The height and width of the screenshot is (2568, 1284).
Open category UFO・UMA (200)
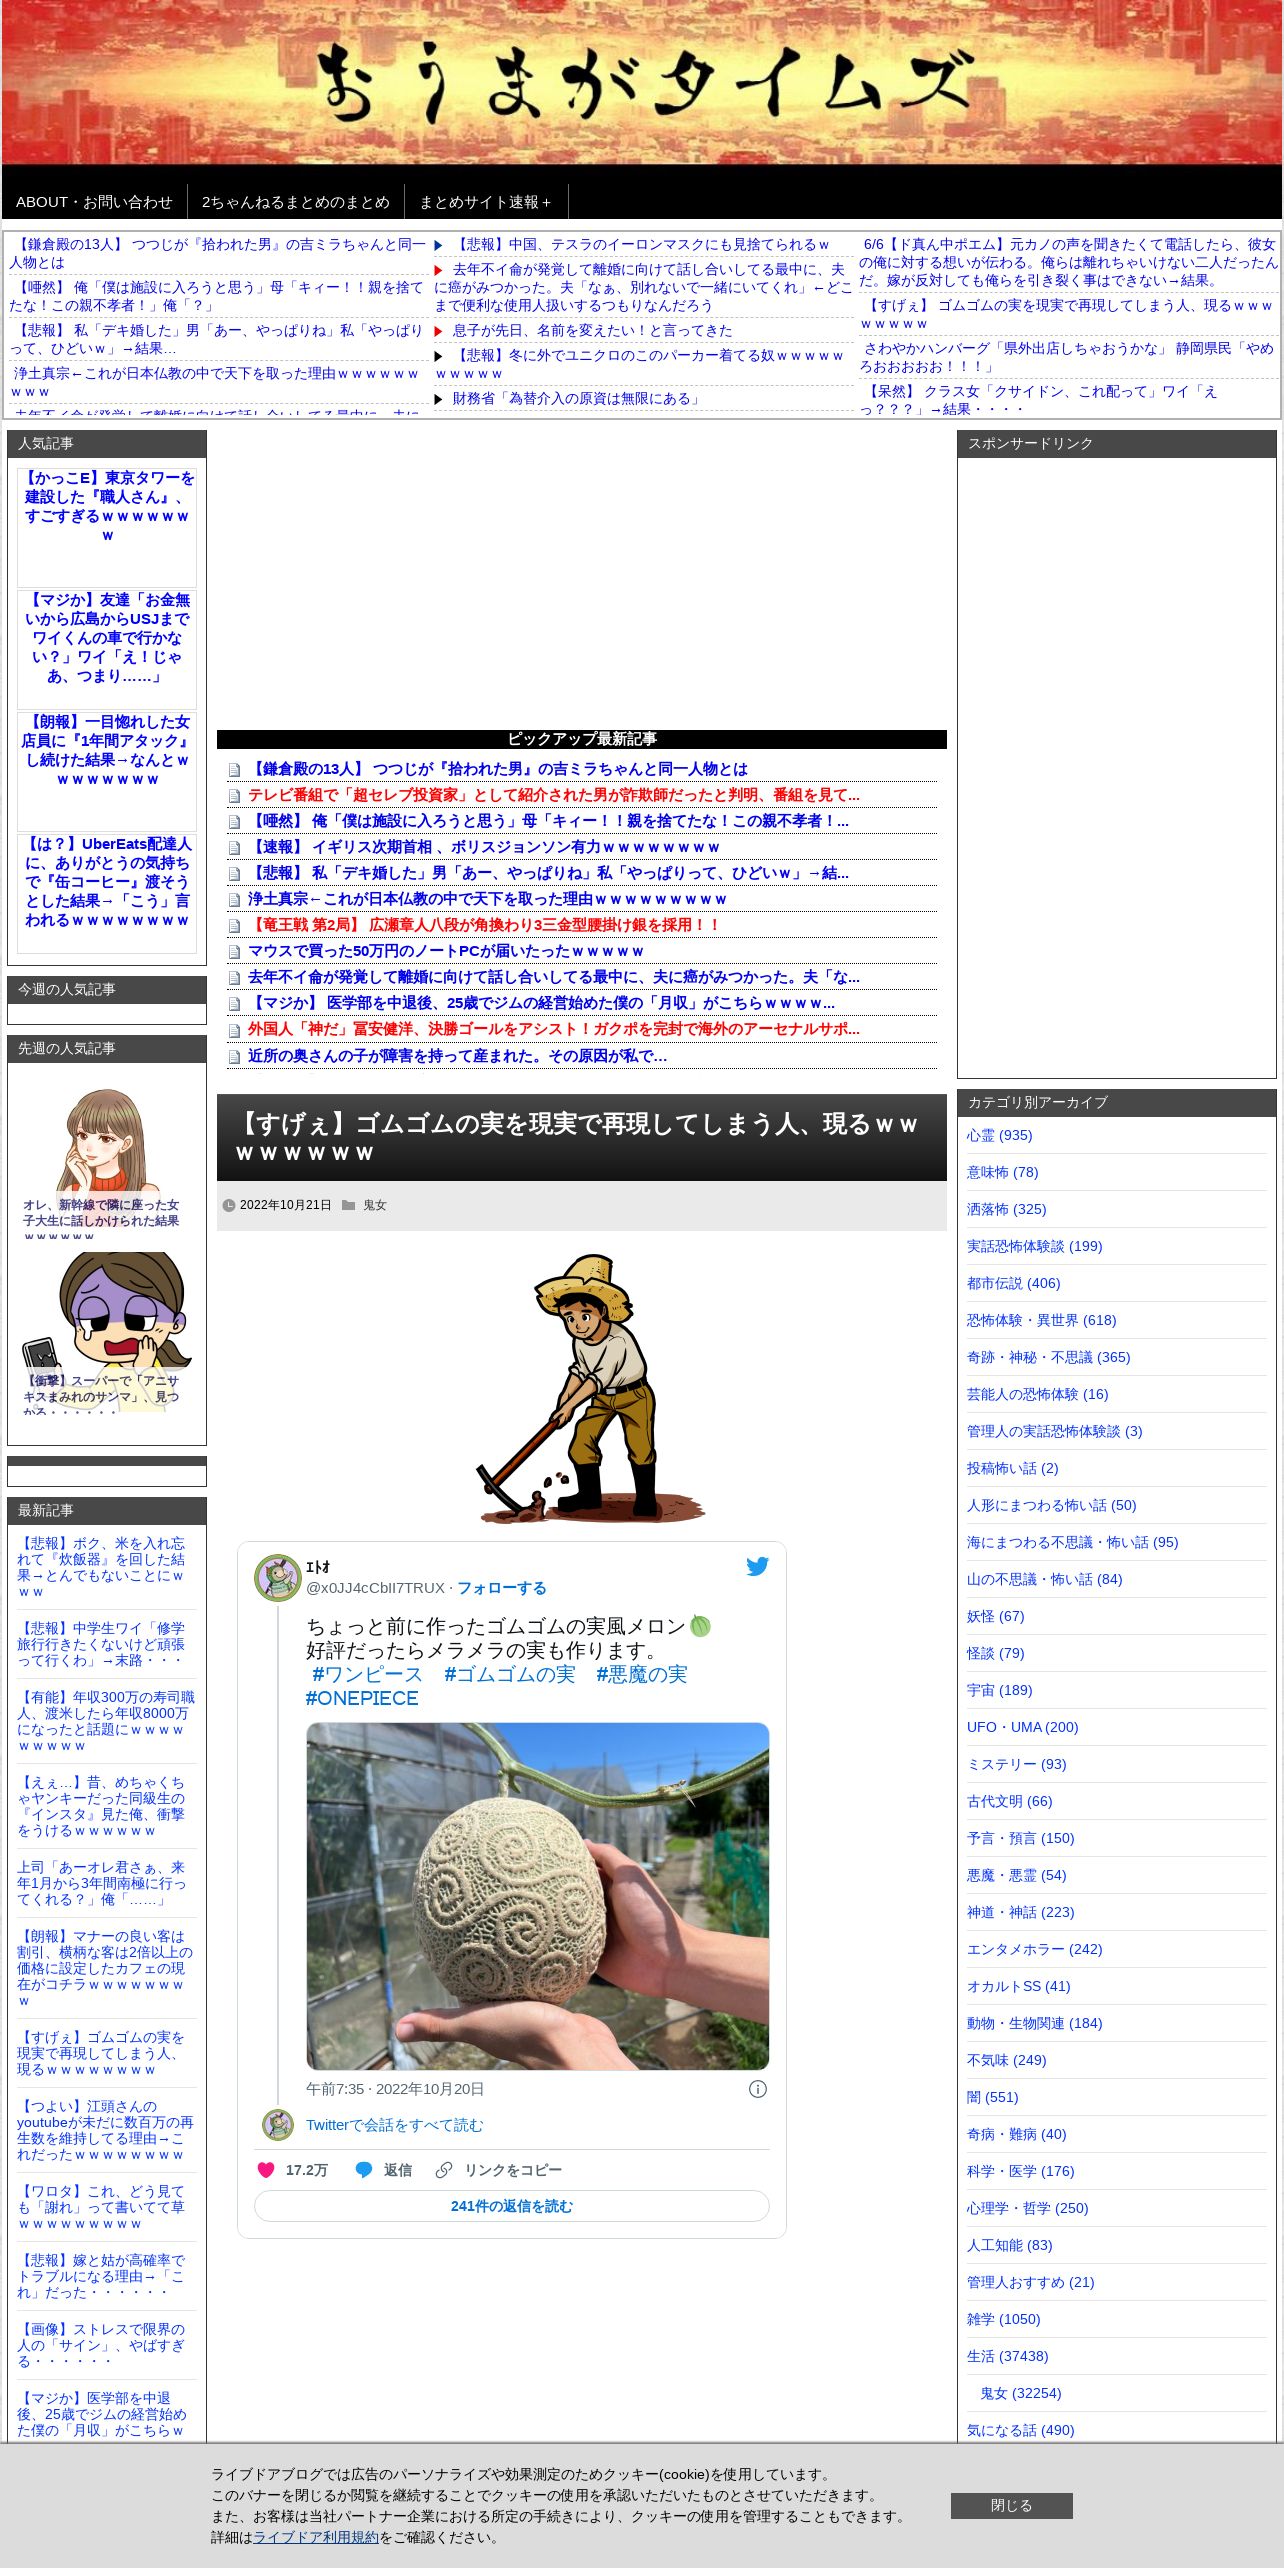(x=1022, y=1727)
